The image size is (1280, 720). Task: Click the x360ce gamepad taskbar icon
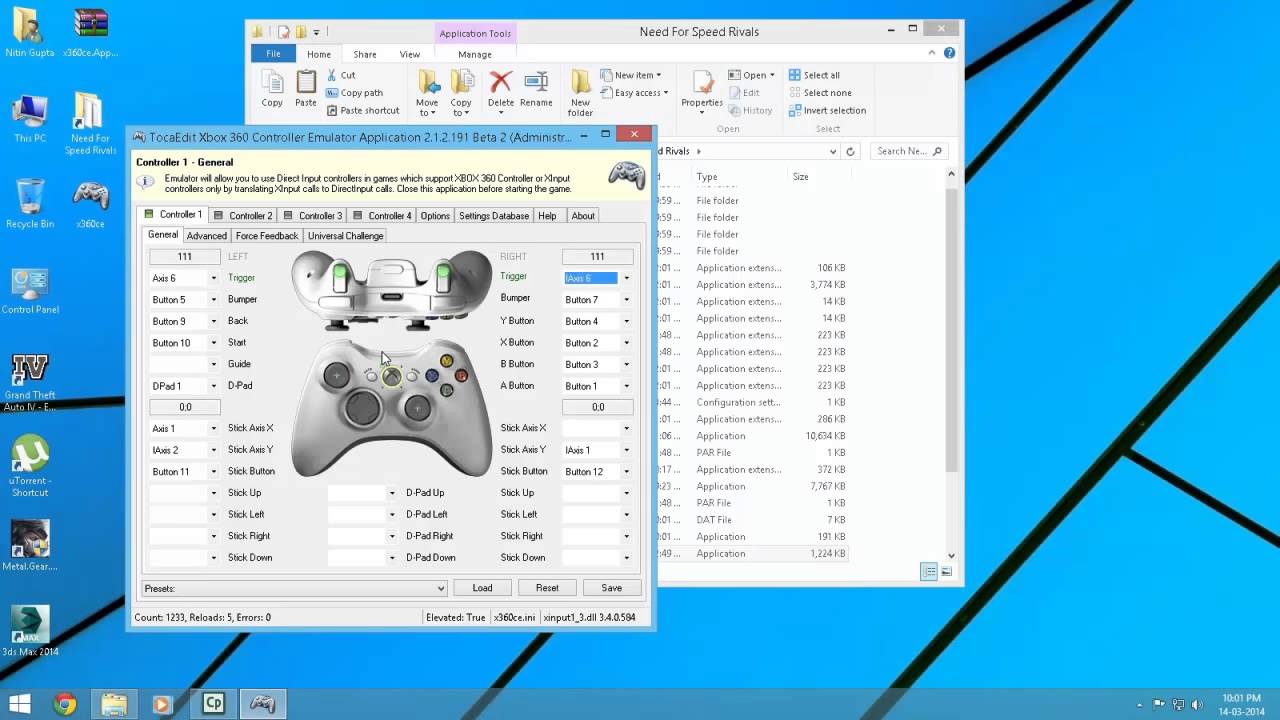(262, 704)
